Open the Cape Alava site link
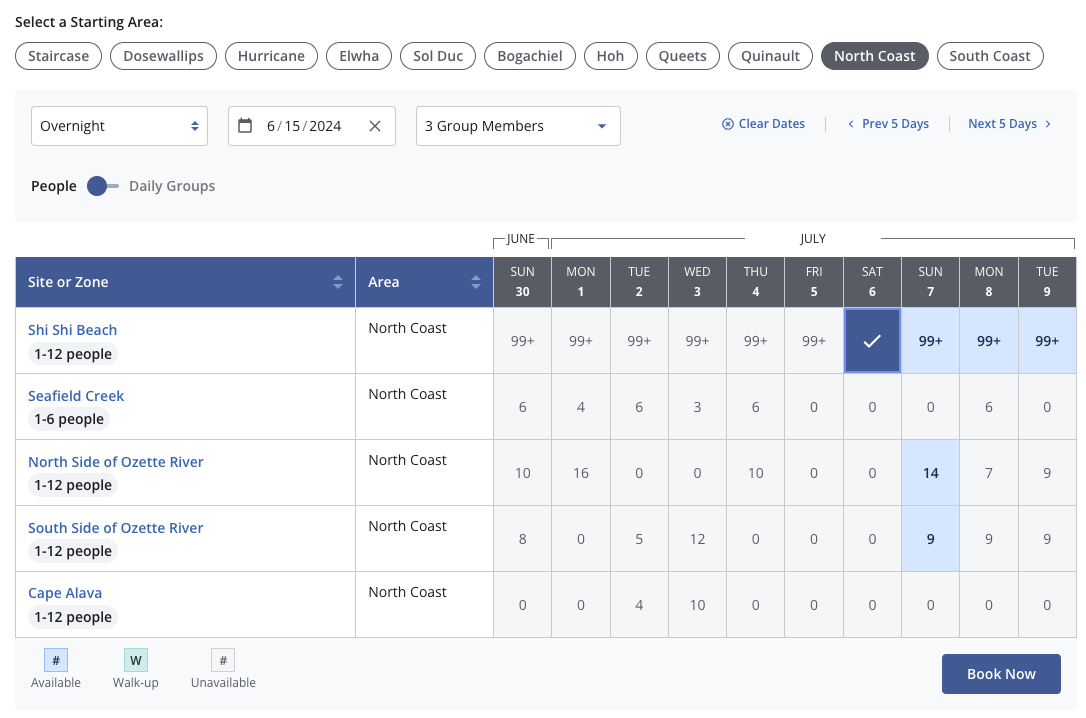Image resolution: width=1086 pixels, height=718 pixels. [x=65, y=593]
